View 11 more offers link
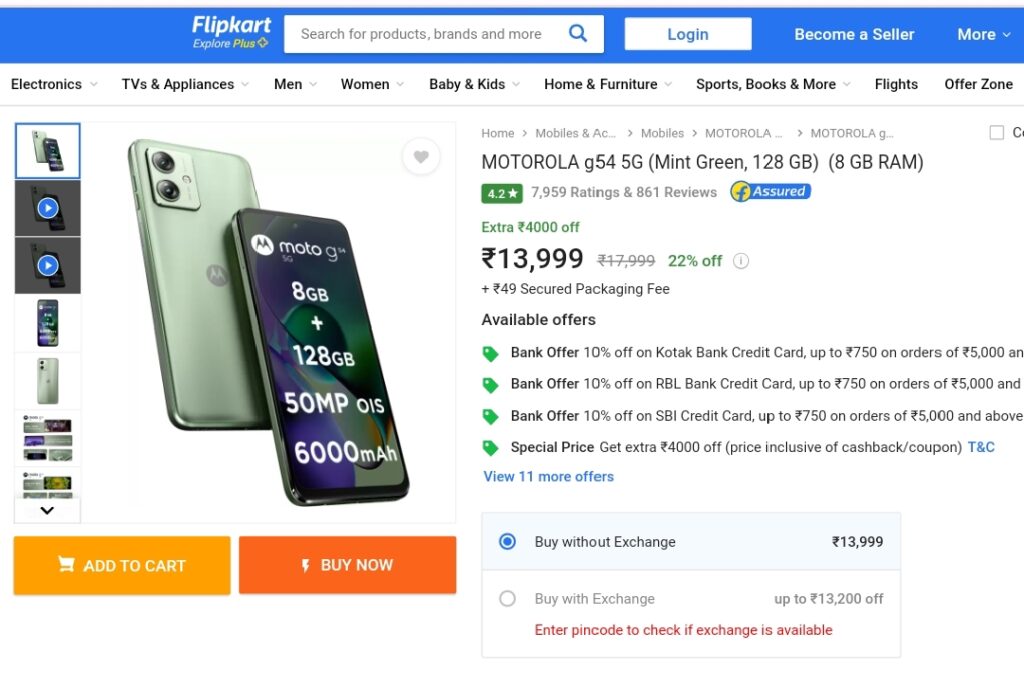Viewport: 1024px width, 688px height. pyautogui.click(x=549, y=477)
